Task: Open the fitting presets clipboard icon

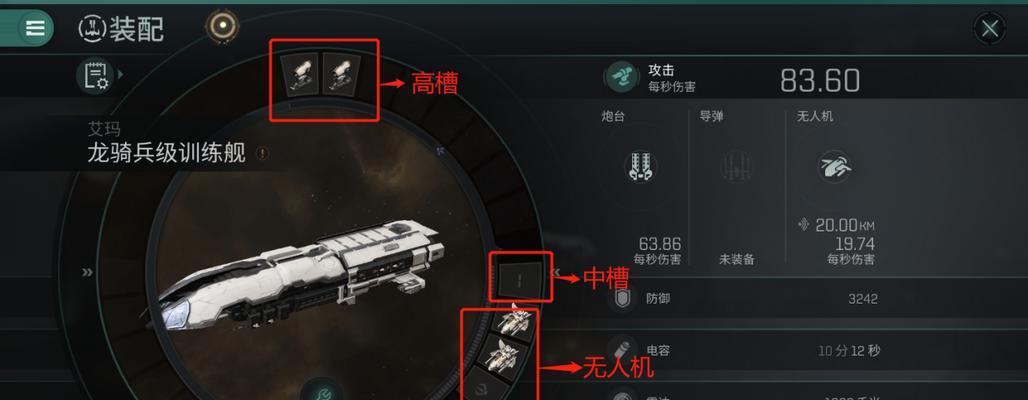Action: (95, 75)
